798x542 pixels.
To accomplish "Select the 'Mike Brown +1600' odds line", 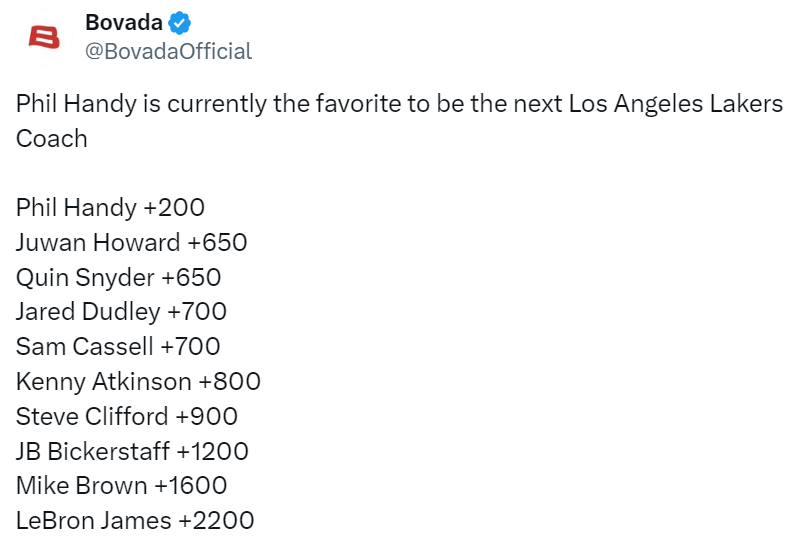I will 121,486.
